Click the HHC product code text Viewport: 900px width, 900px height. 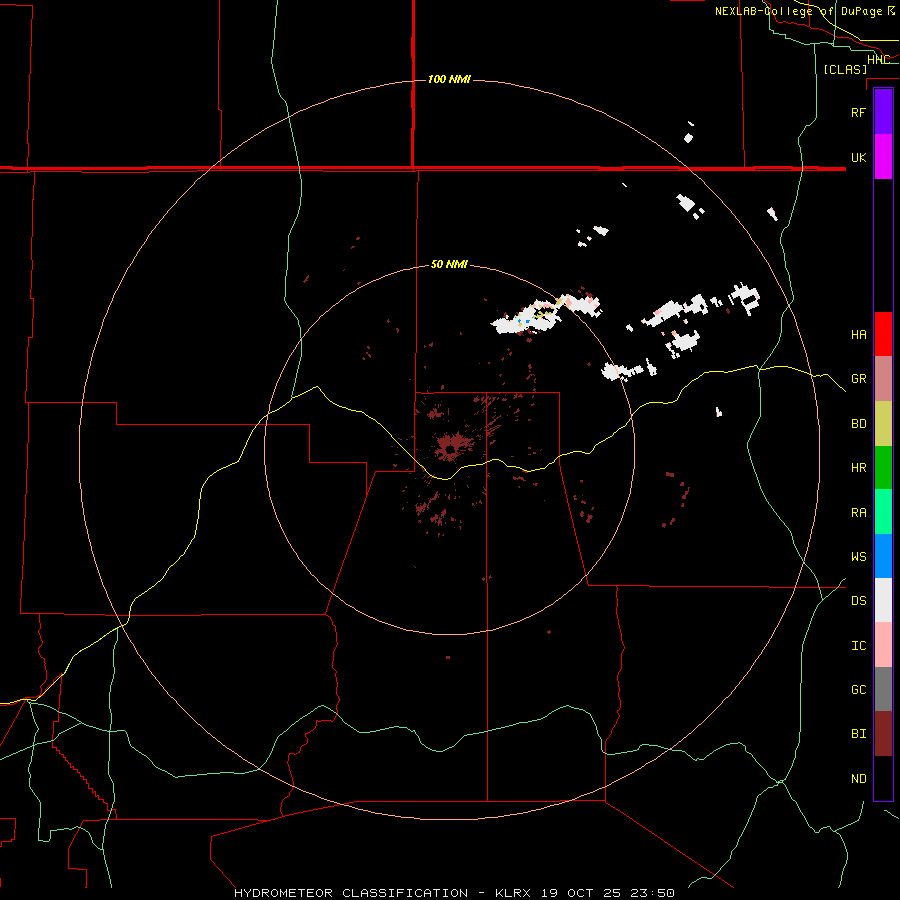878,60
